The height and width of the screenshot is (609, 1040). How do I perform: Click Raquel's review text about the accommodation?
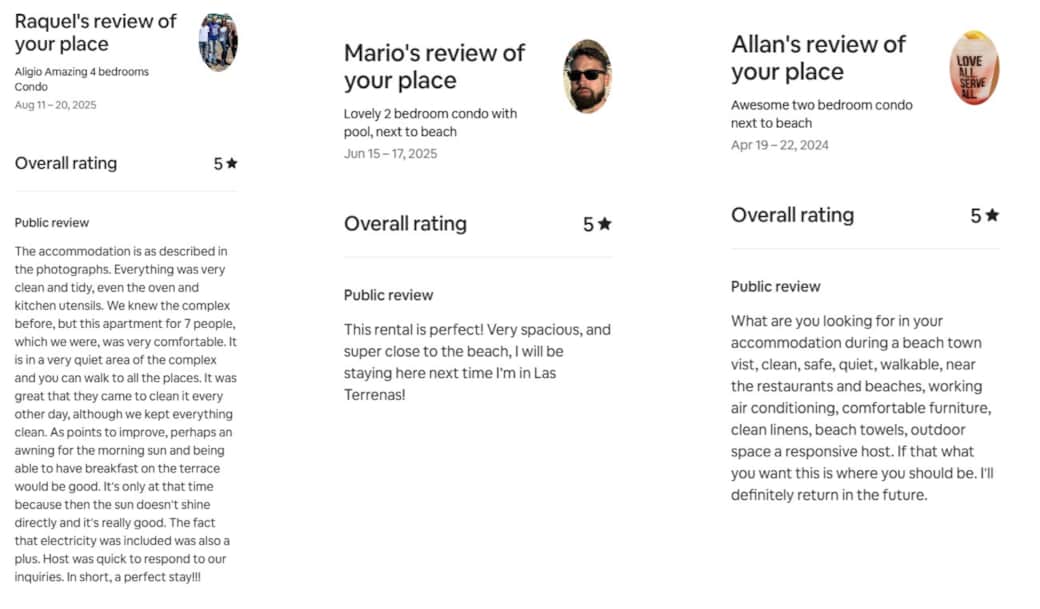click(124, 413)
